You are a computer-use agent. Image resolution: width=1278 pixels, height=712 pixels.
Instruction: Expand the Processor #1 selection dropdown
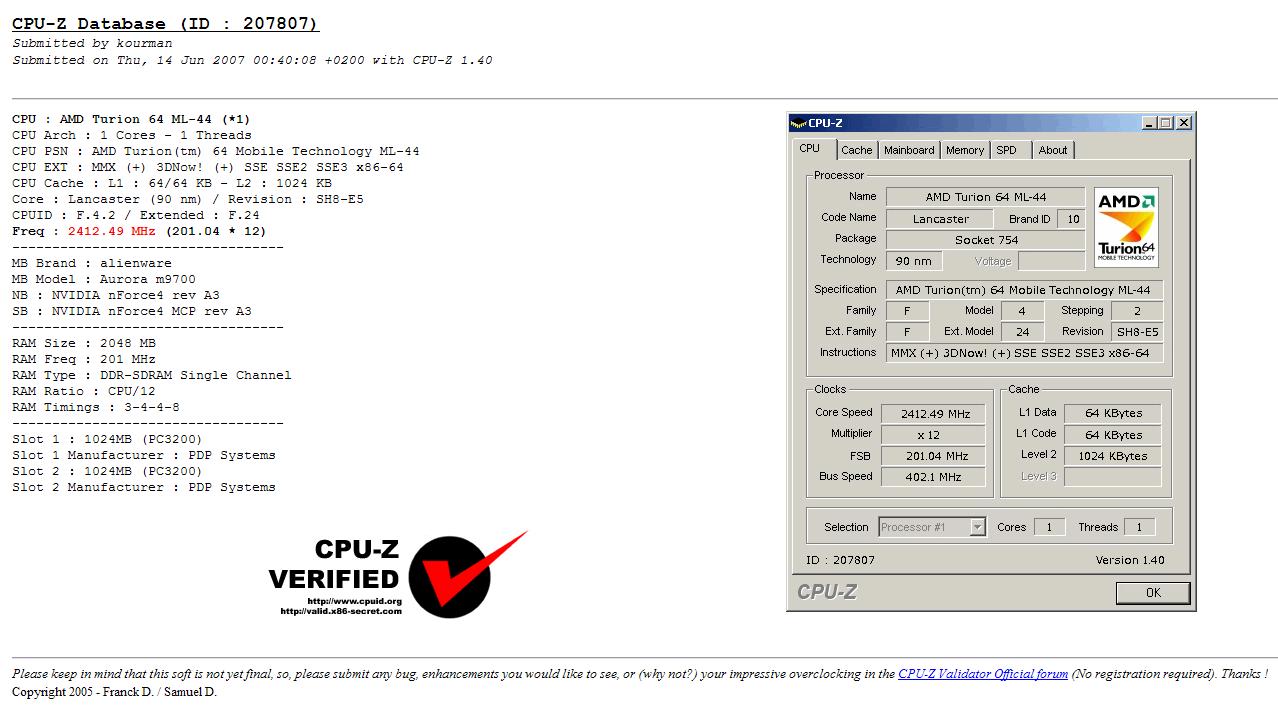pos(978,527)
